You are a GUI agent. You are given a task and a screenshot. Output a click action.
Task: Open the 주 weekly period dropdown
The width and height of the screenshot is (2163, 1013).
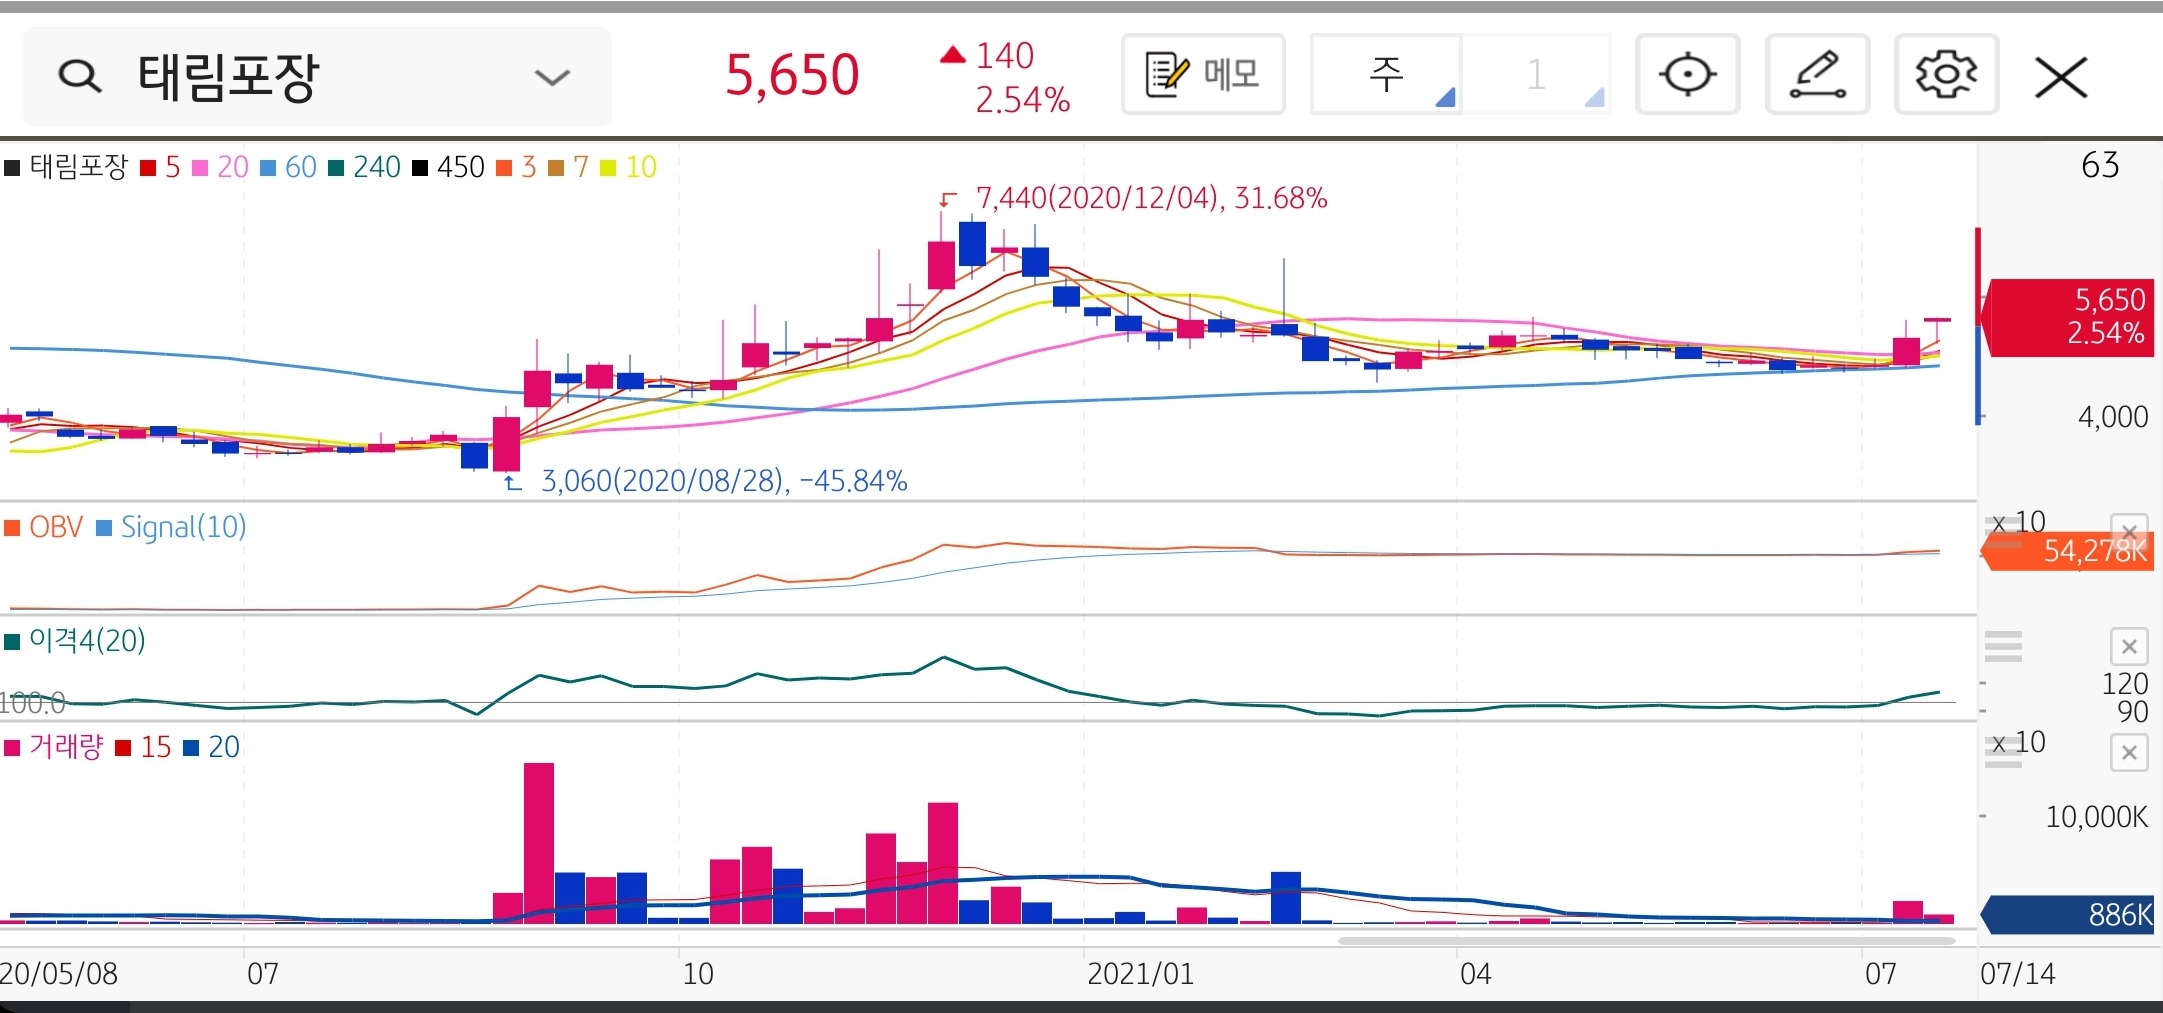1387,74
